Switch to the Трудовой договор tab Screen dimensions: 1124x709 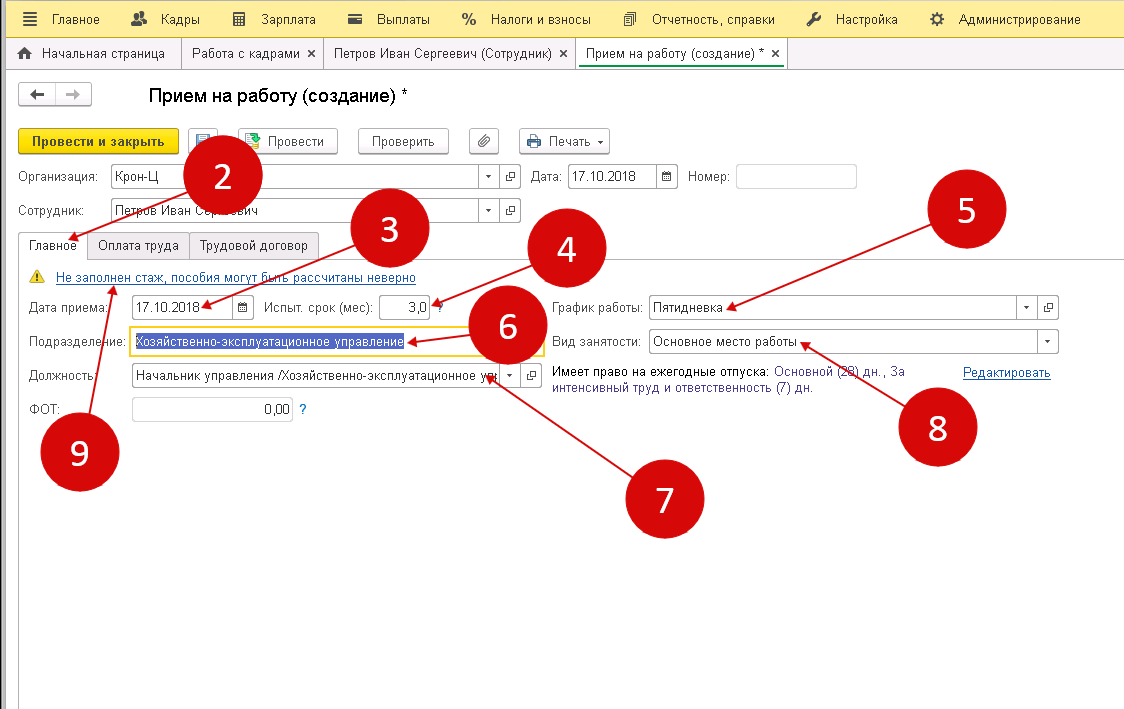pos(255,245)
